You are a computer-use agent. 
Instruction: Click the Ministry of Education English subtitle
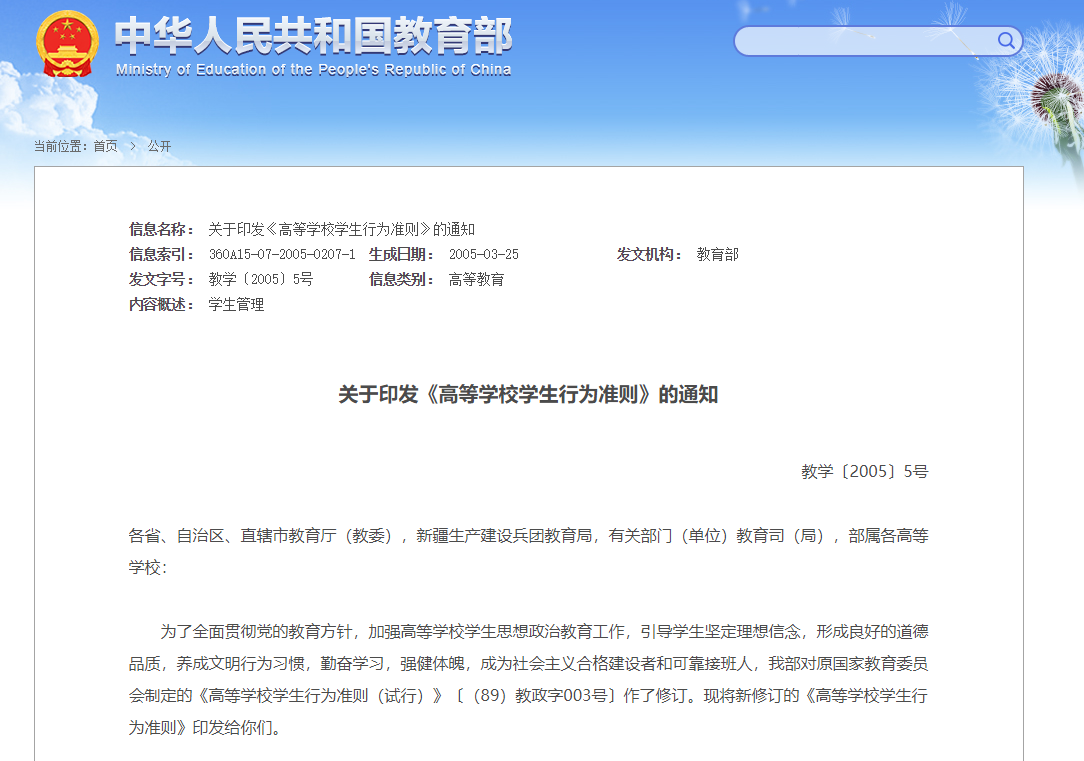pyautogui.click(x=313, y=70)
